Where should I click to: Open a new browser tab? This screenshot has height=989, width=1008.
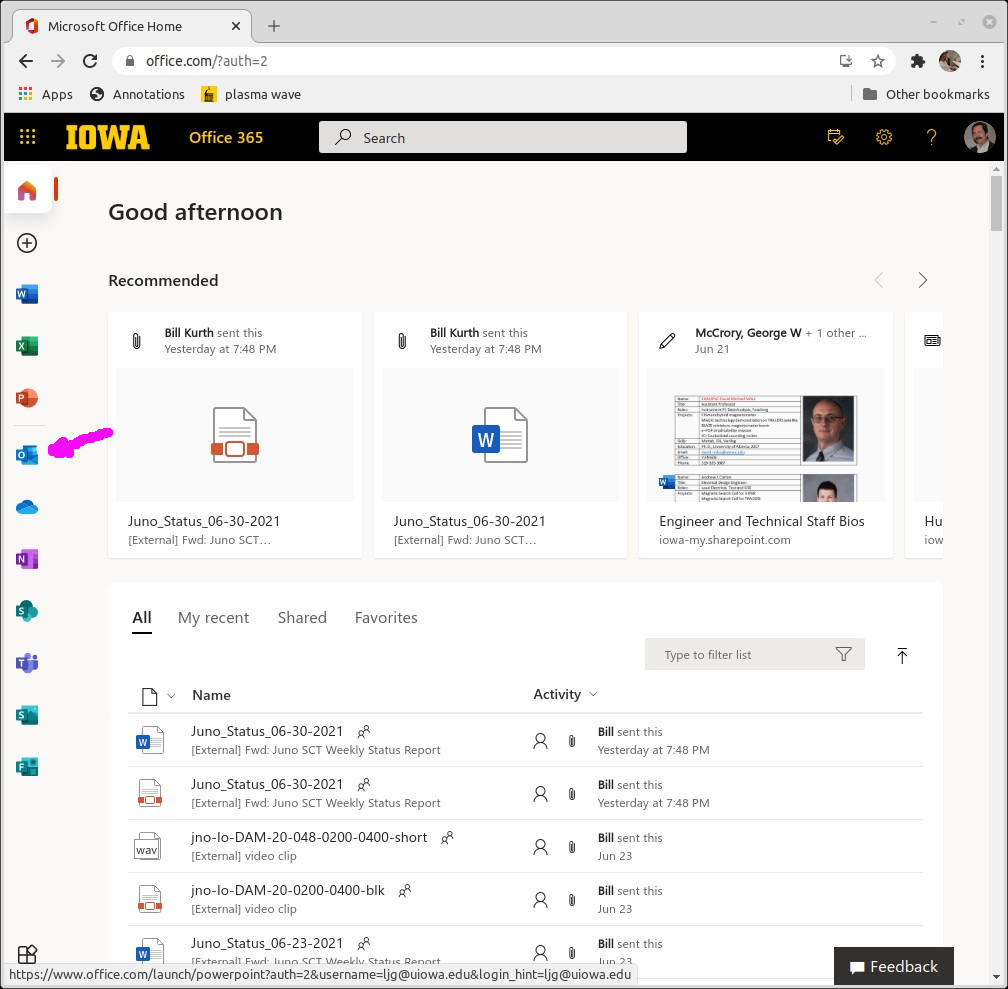274,26
